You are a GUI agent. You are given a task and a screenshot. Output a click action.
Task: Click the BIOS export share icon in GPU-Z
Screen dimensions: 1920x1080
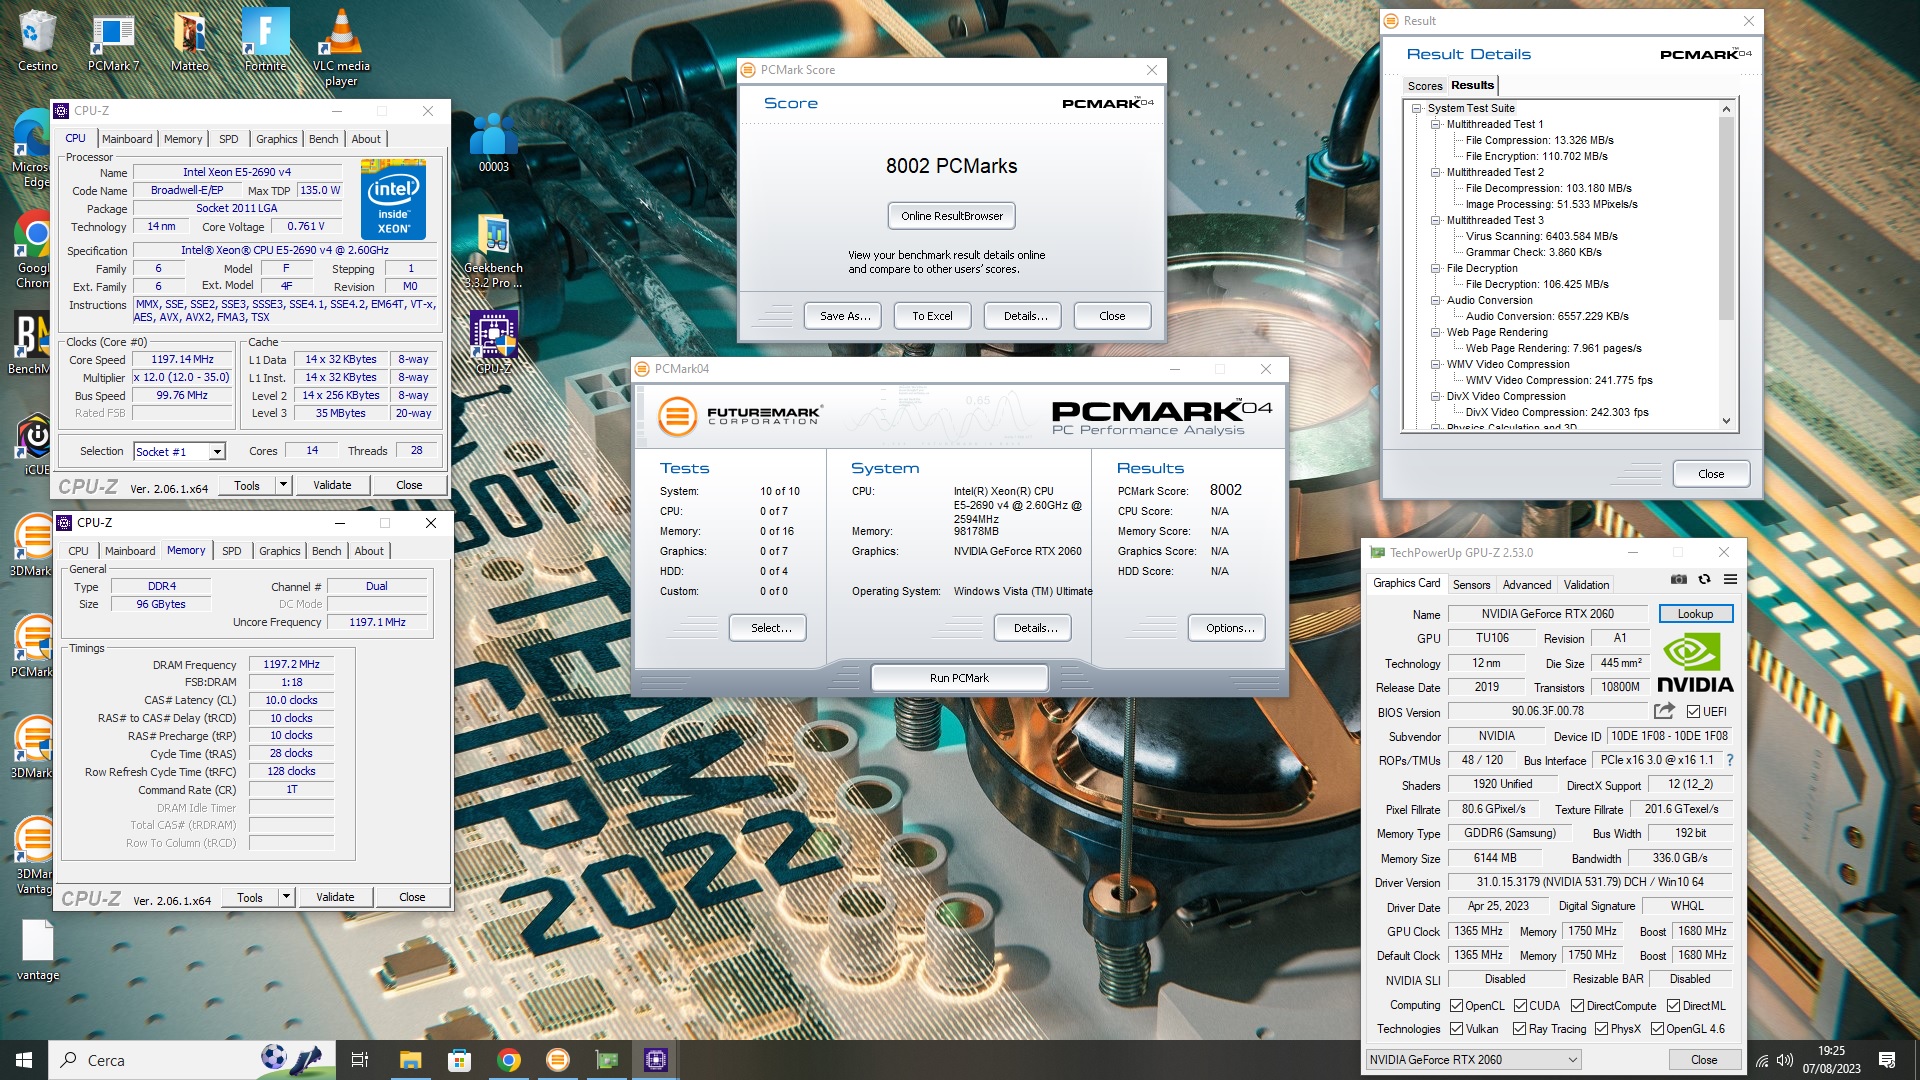click(x=1664, y=711)
